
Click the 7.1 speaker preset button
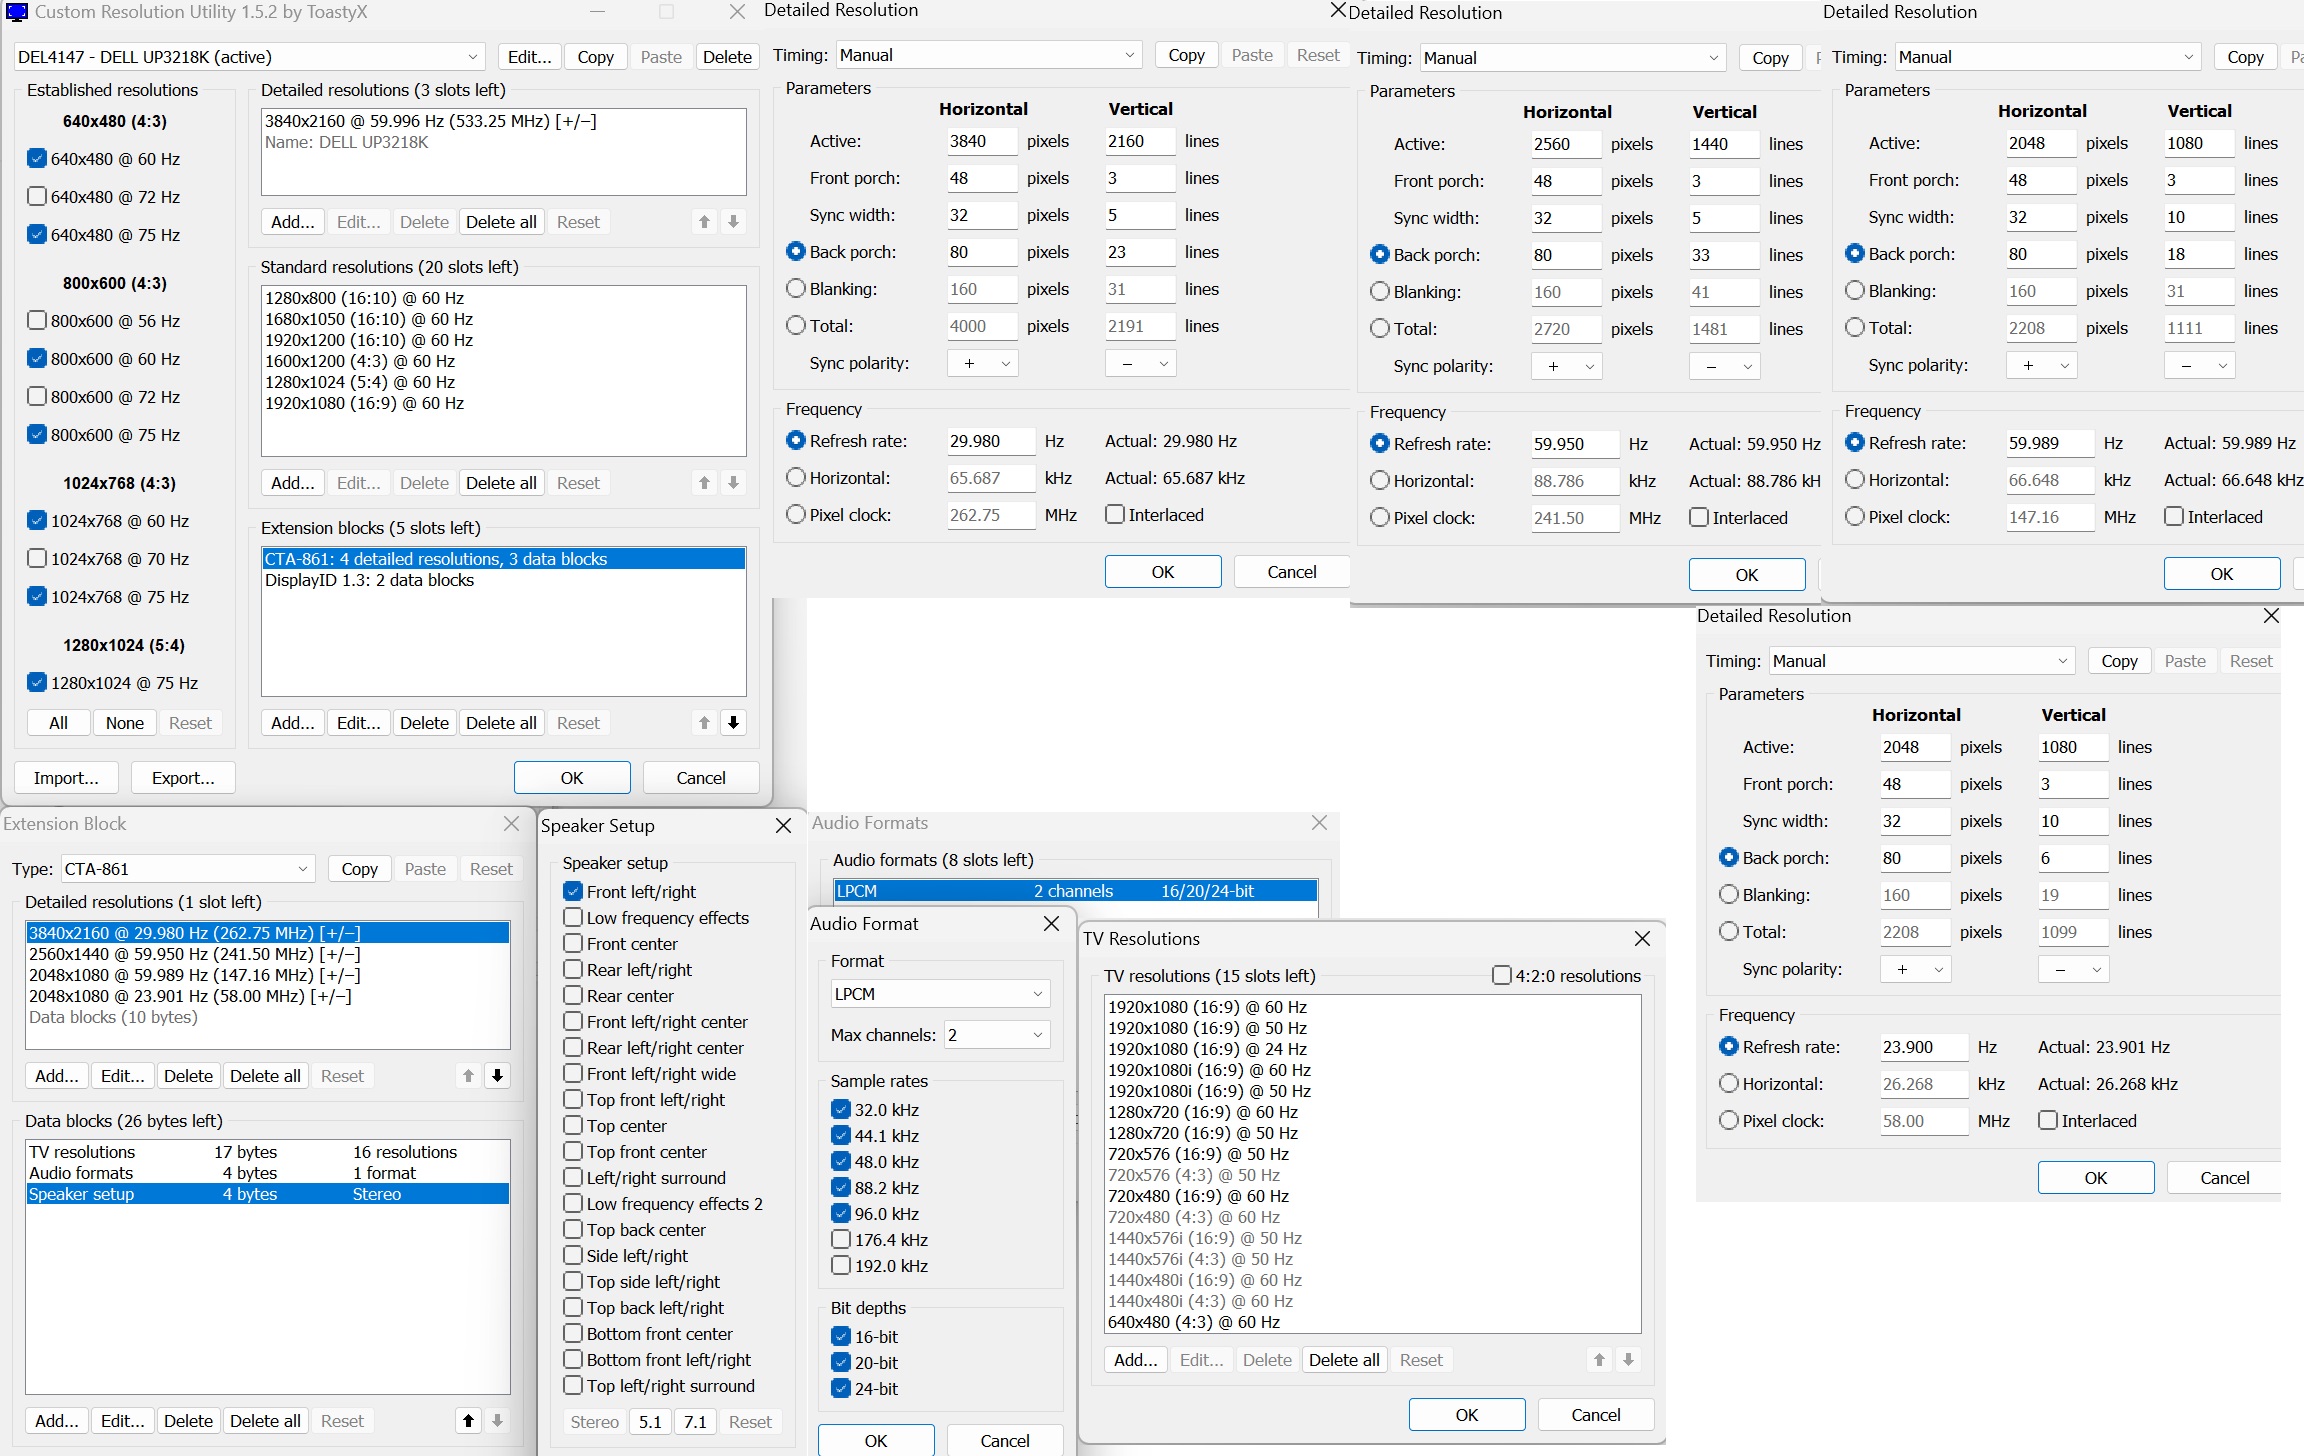point(695,1422)
